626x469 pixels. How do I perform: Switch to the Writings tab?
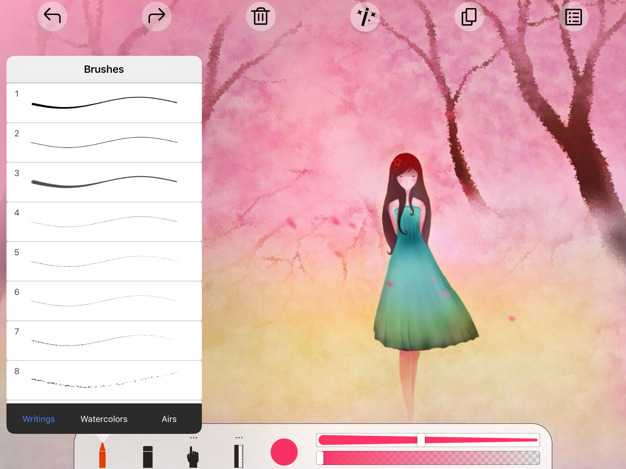(39, 419)
